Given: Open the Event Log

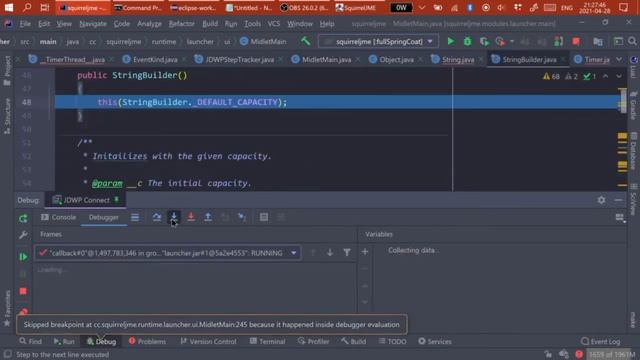Looking at the screenshot, I should coord(600,341).
